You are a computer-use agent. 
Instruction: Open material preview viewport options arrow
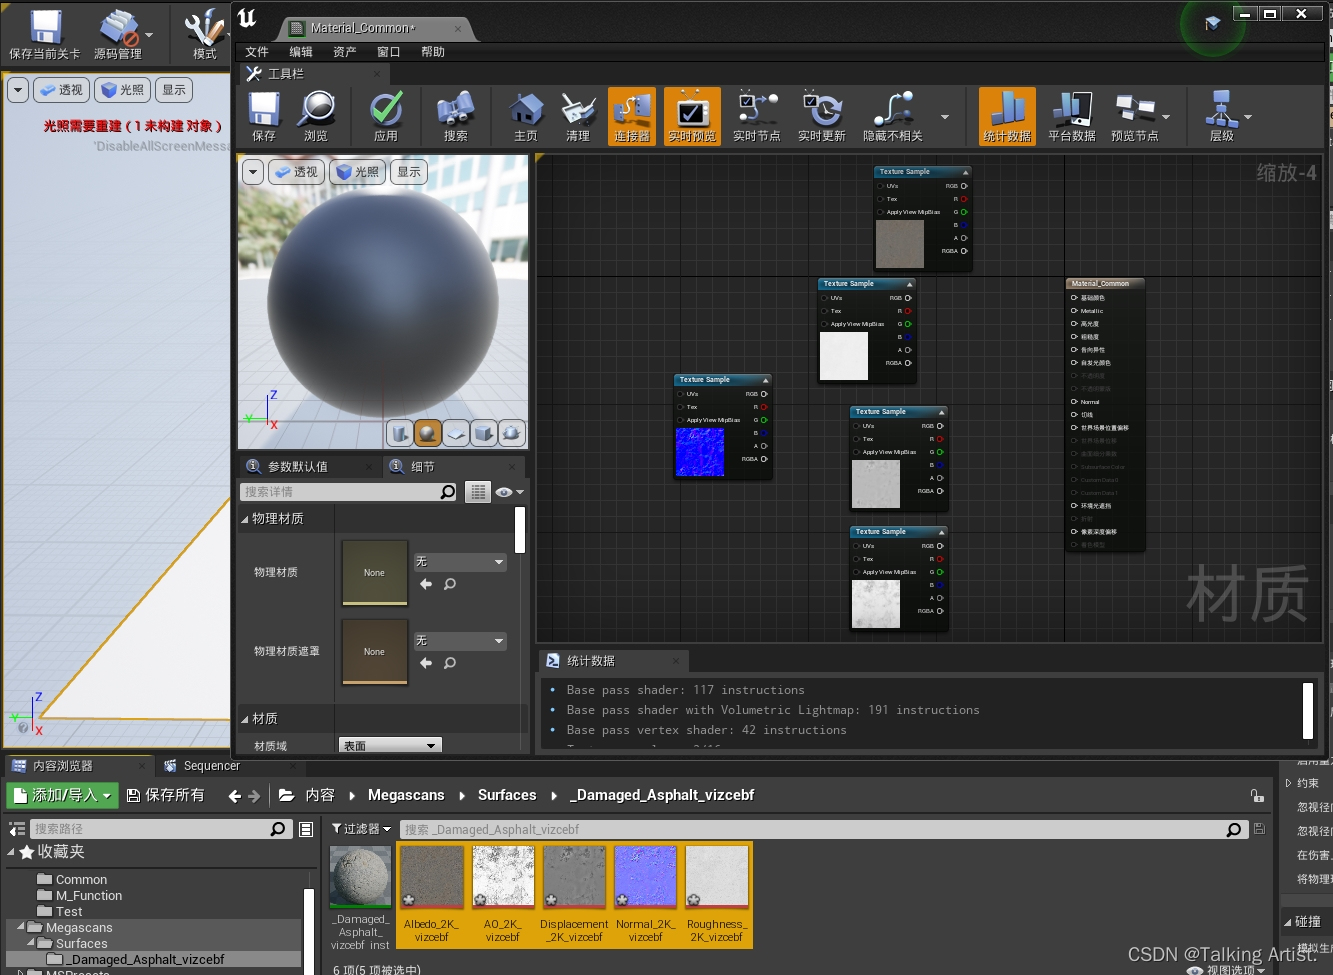coord(253,172)
